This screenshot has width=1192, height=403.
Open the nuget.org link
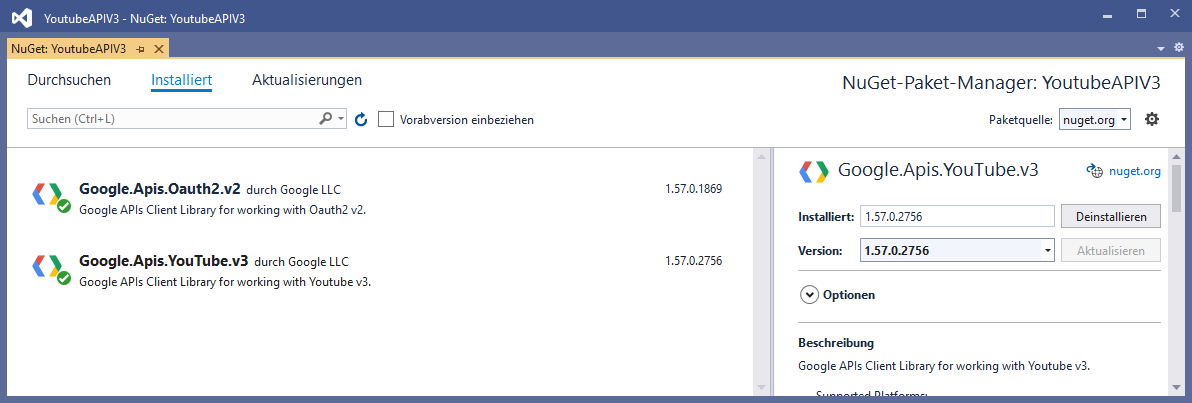[1137, 171]
